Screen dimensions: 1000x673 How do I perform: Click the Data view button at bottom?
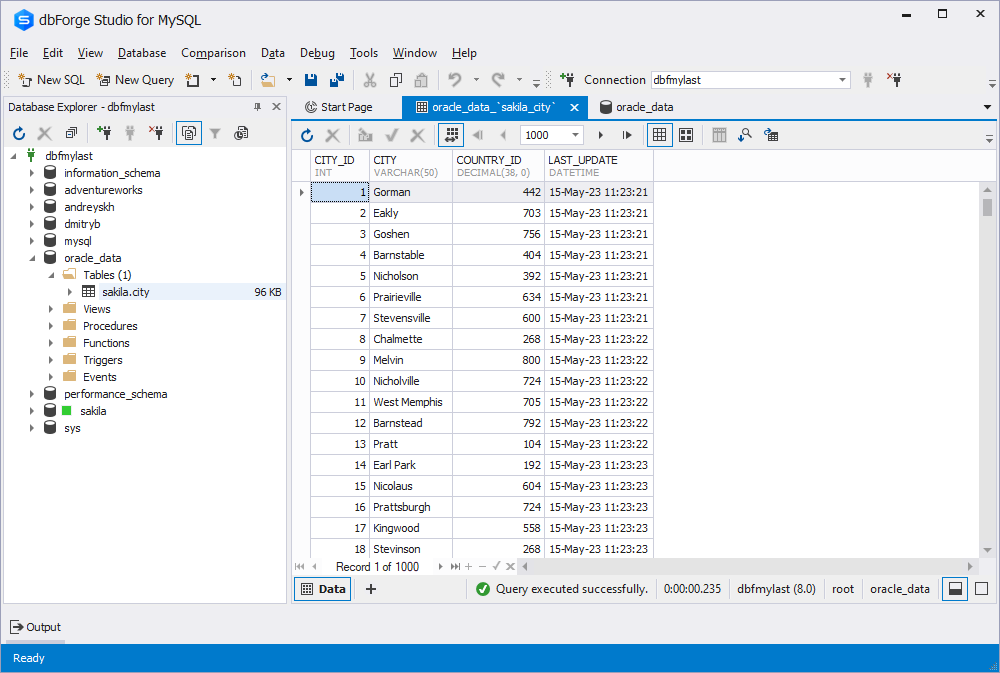(x=323, y=589)
